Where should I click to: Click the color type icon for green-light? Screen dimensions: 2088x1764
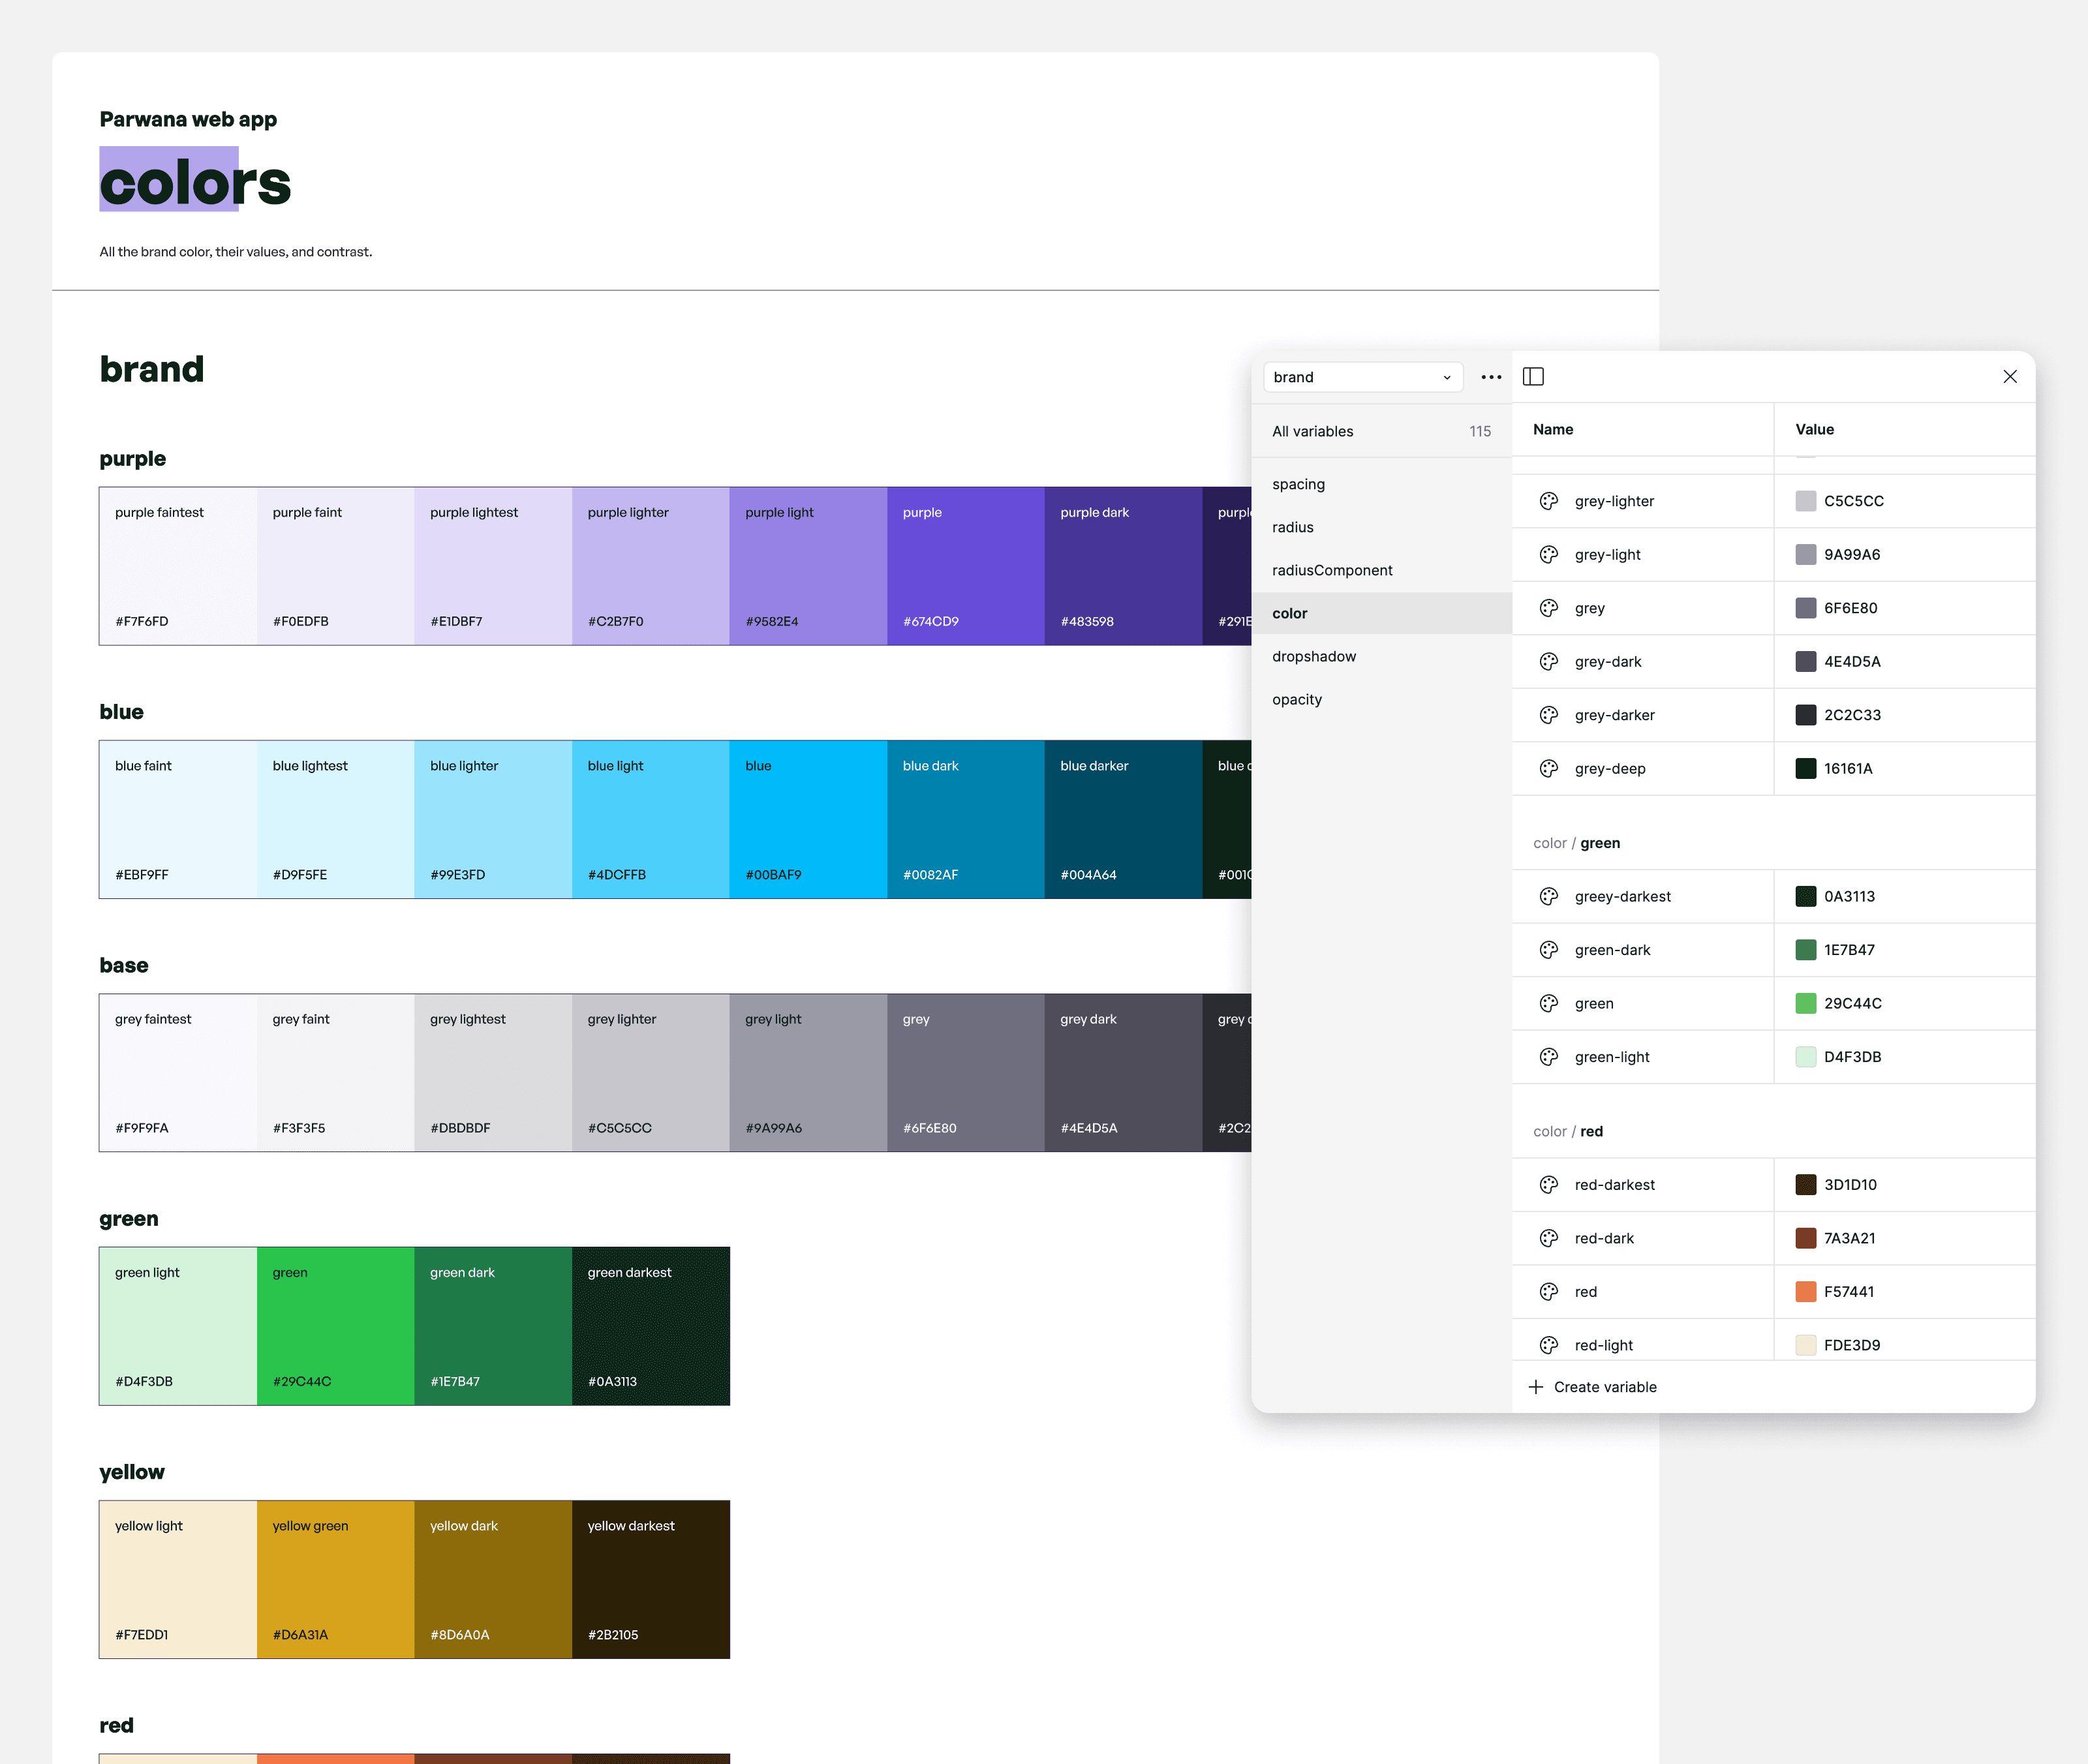point(1549,1056)
